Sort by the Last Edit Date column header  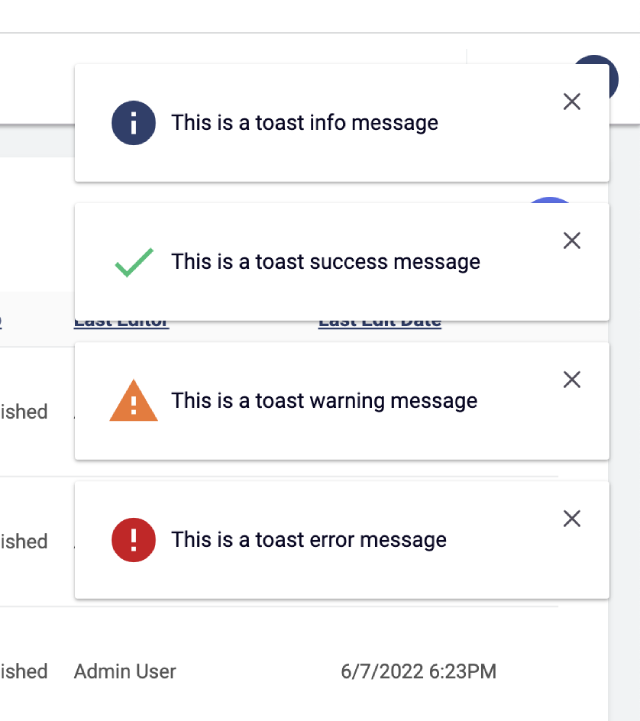[x=380, y=323]
